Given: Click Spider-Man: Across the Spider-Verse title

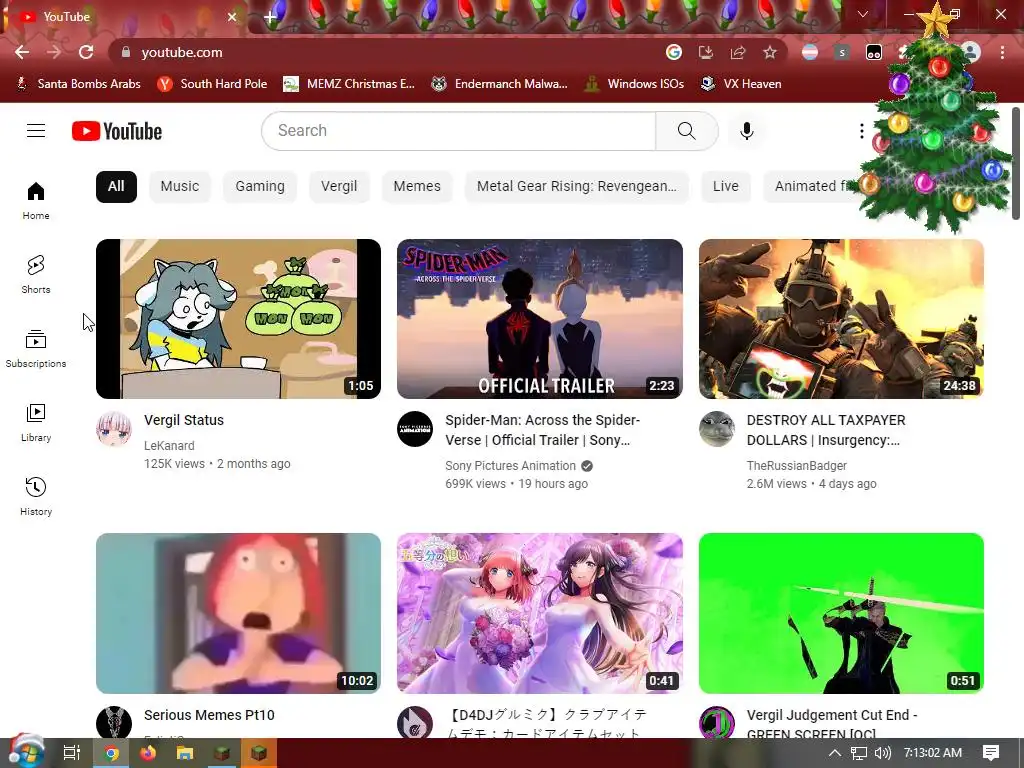Looking at the screenshot, I should 543,430.
